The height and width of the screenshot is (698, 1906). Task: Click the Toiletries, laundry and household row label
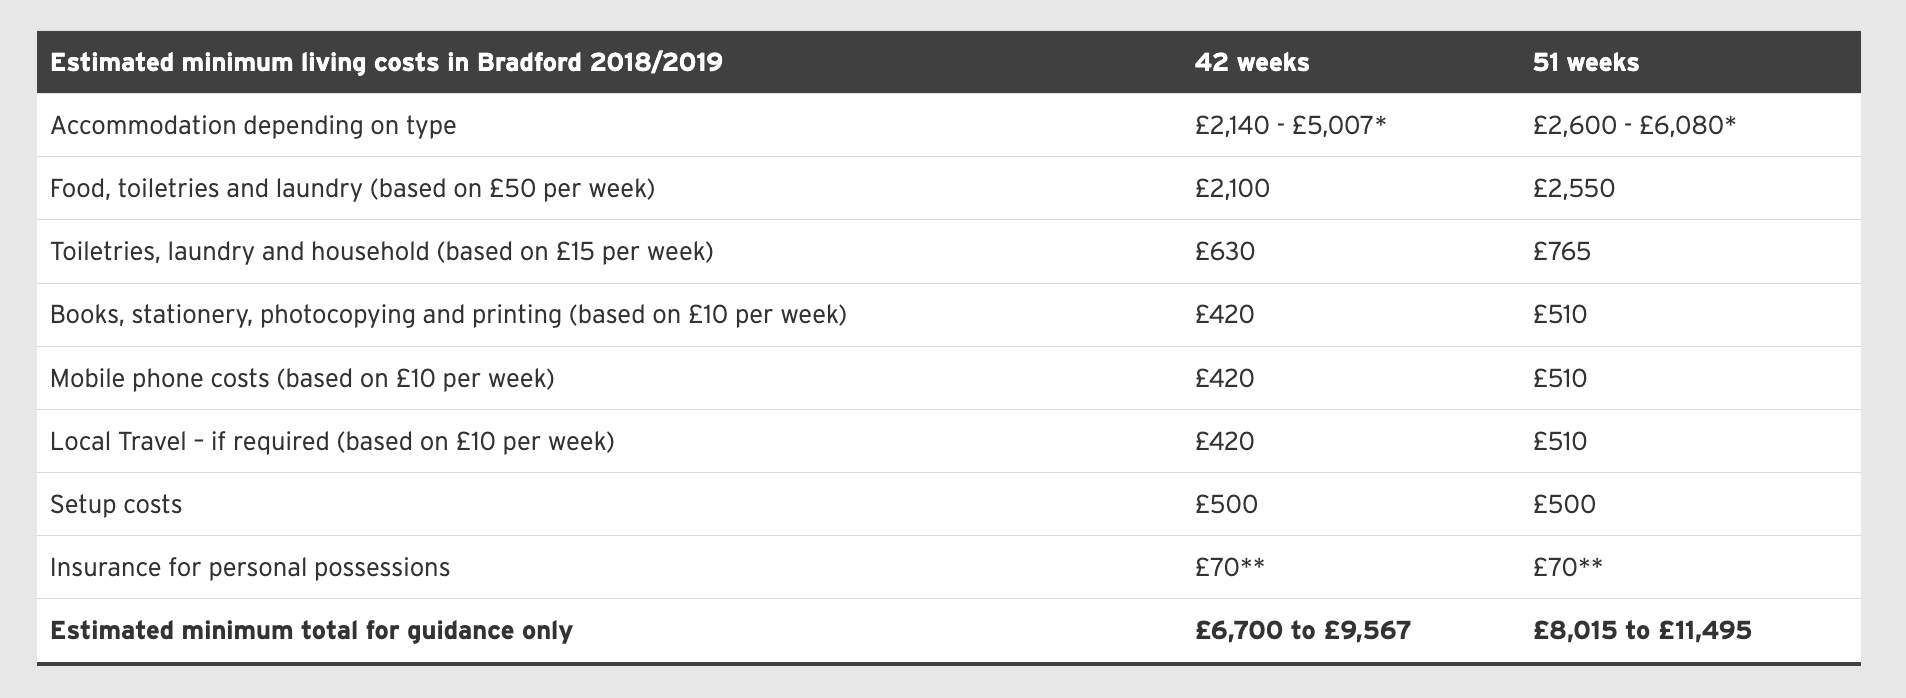point(381,252)
